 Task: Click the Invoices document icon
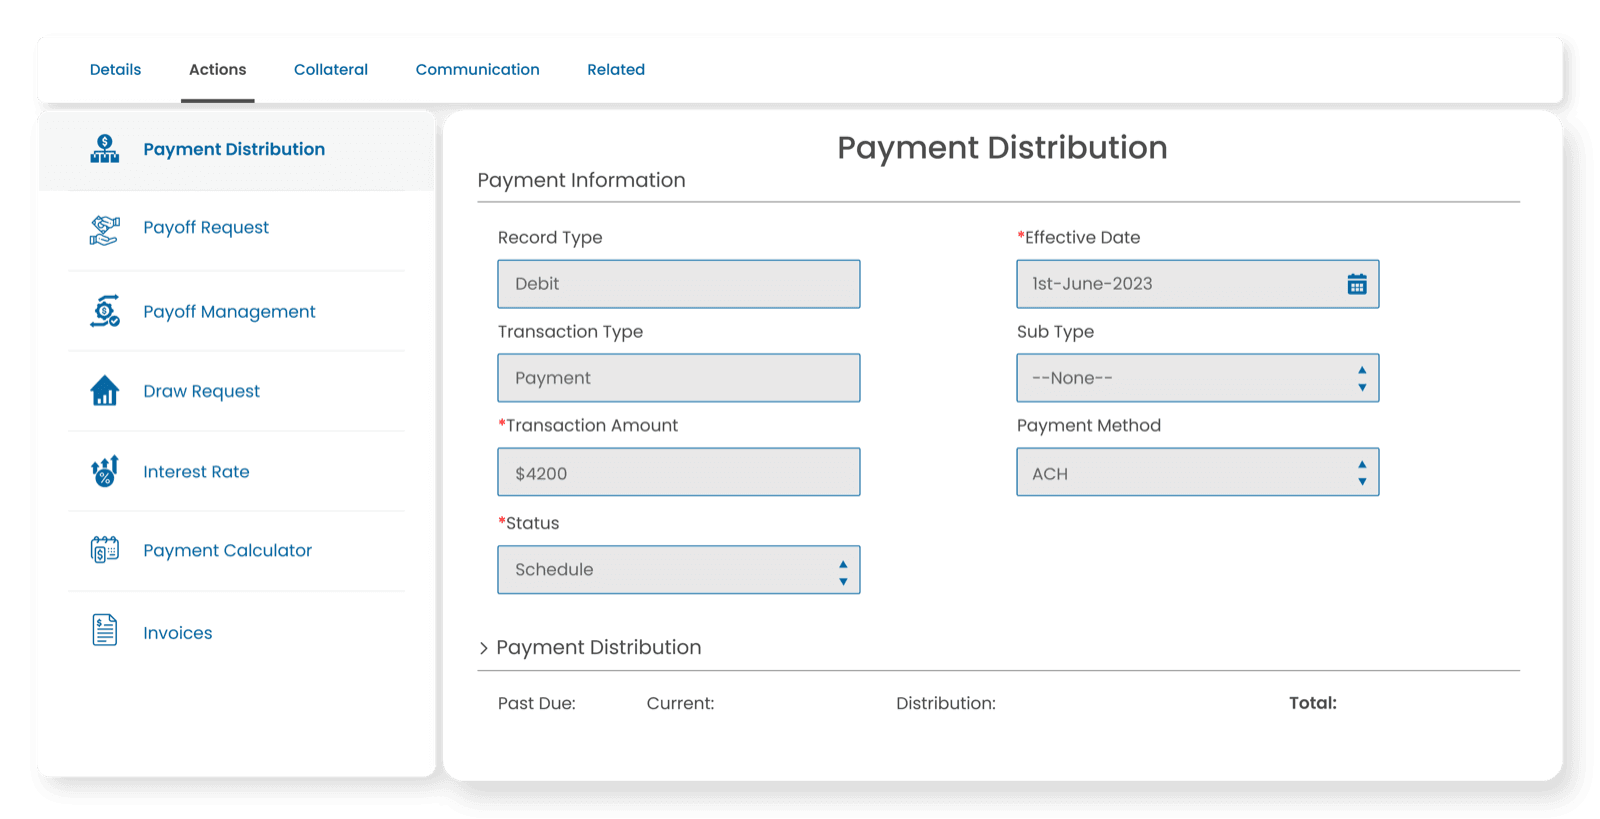tap(104, 630)
